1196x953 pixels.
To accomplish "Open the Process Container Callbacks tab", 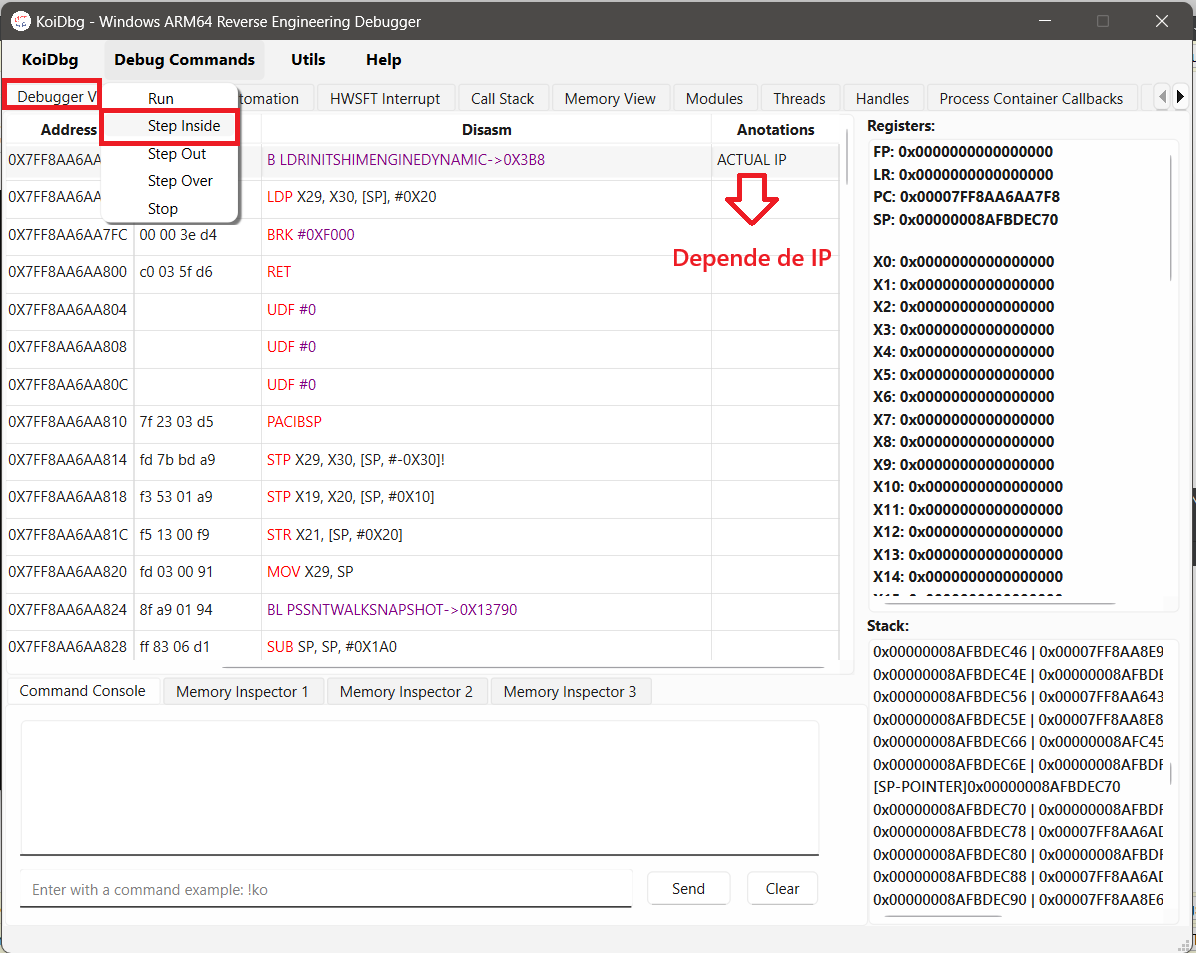I will point(1031,98).
